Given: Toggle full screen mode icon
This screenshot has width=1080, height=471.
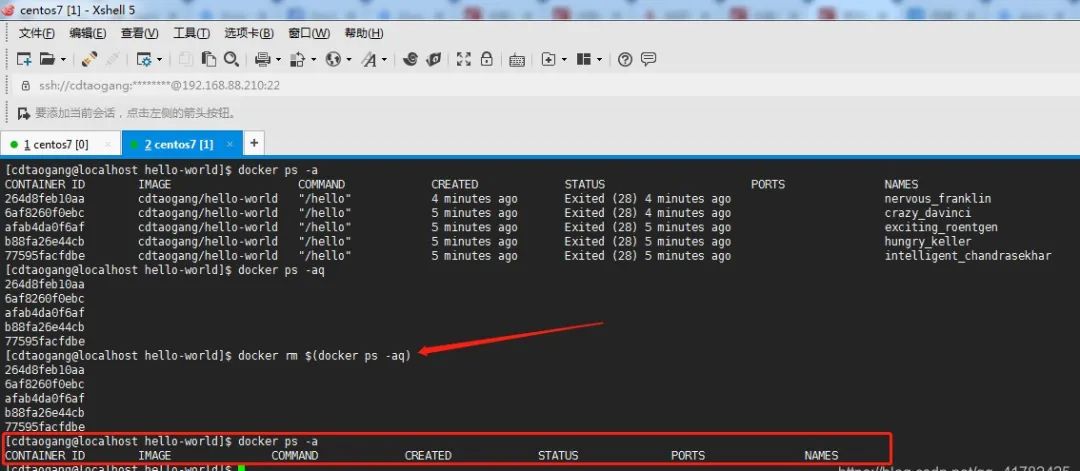Looking at the screenshot, I should tap(464, 59).
